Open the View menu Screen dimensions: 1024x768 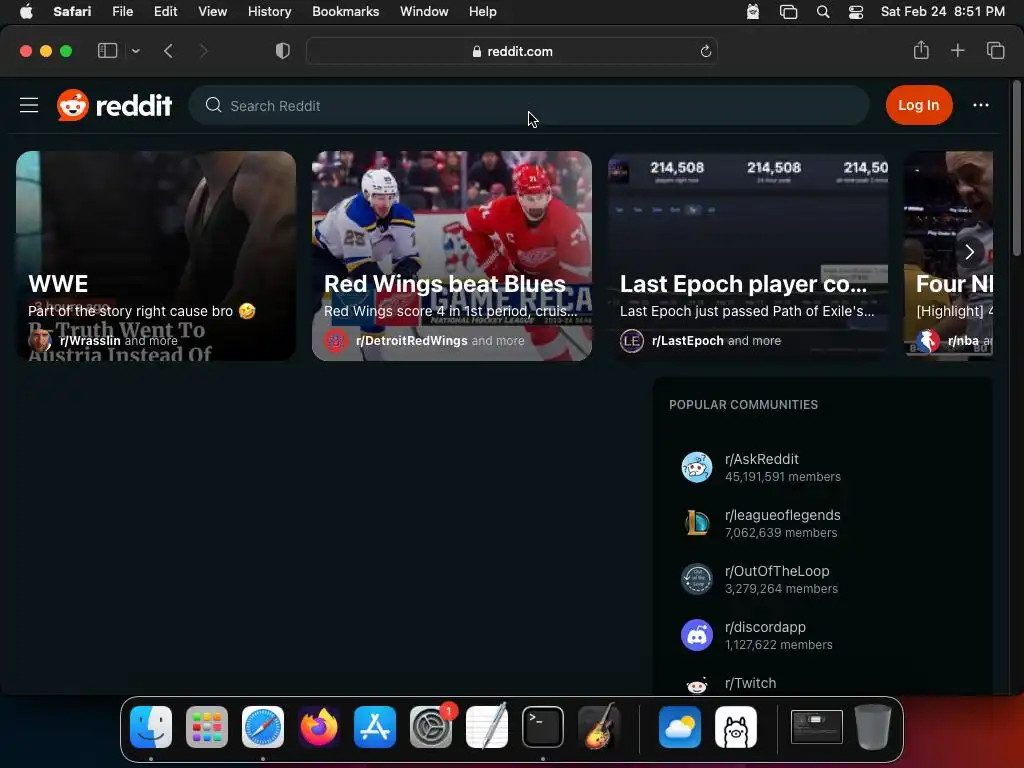point(212,11)
